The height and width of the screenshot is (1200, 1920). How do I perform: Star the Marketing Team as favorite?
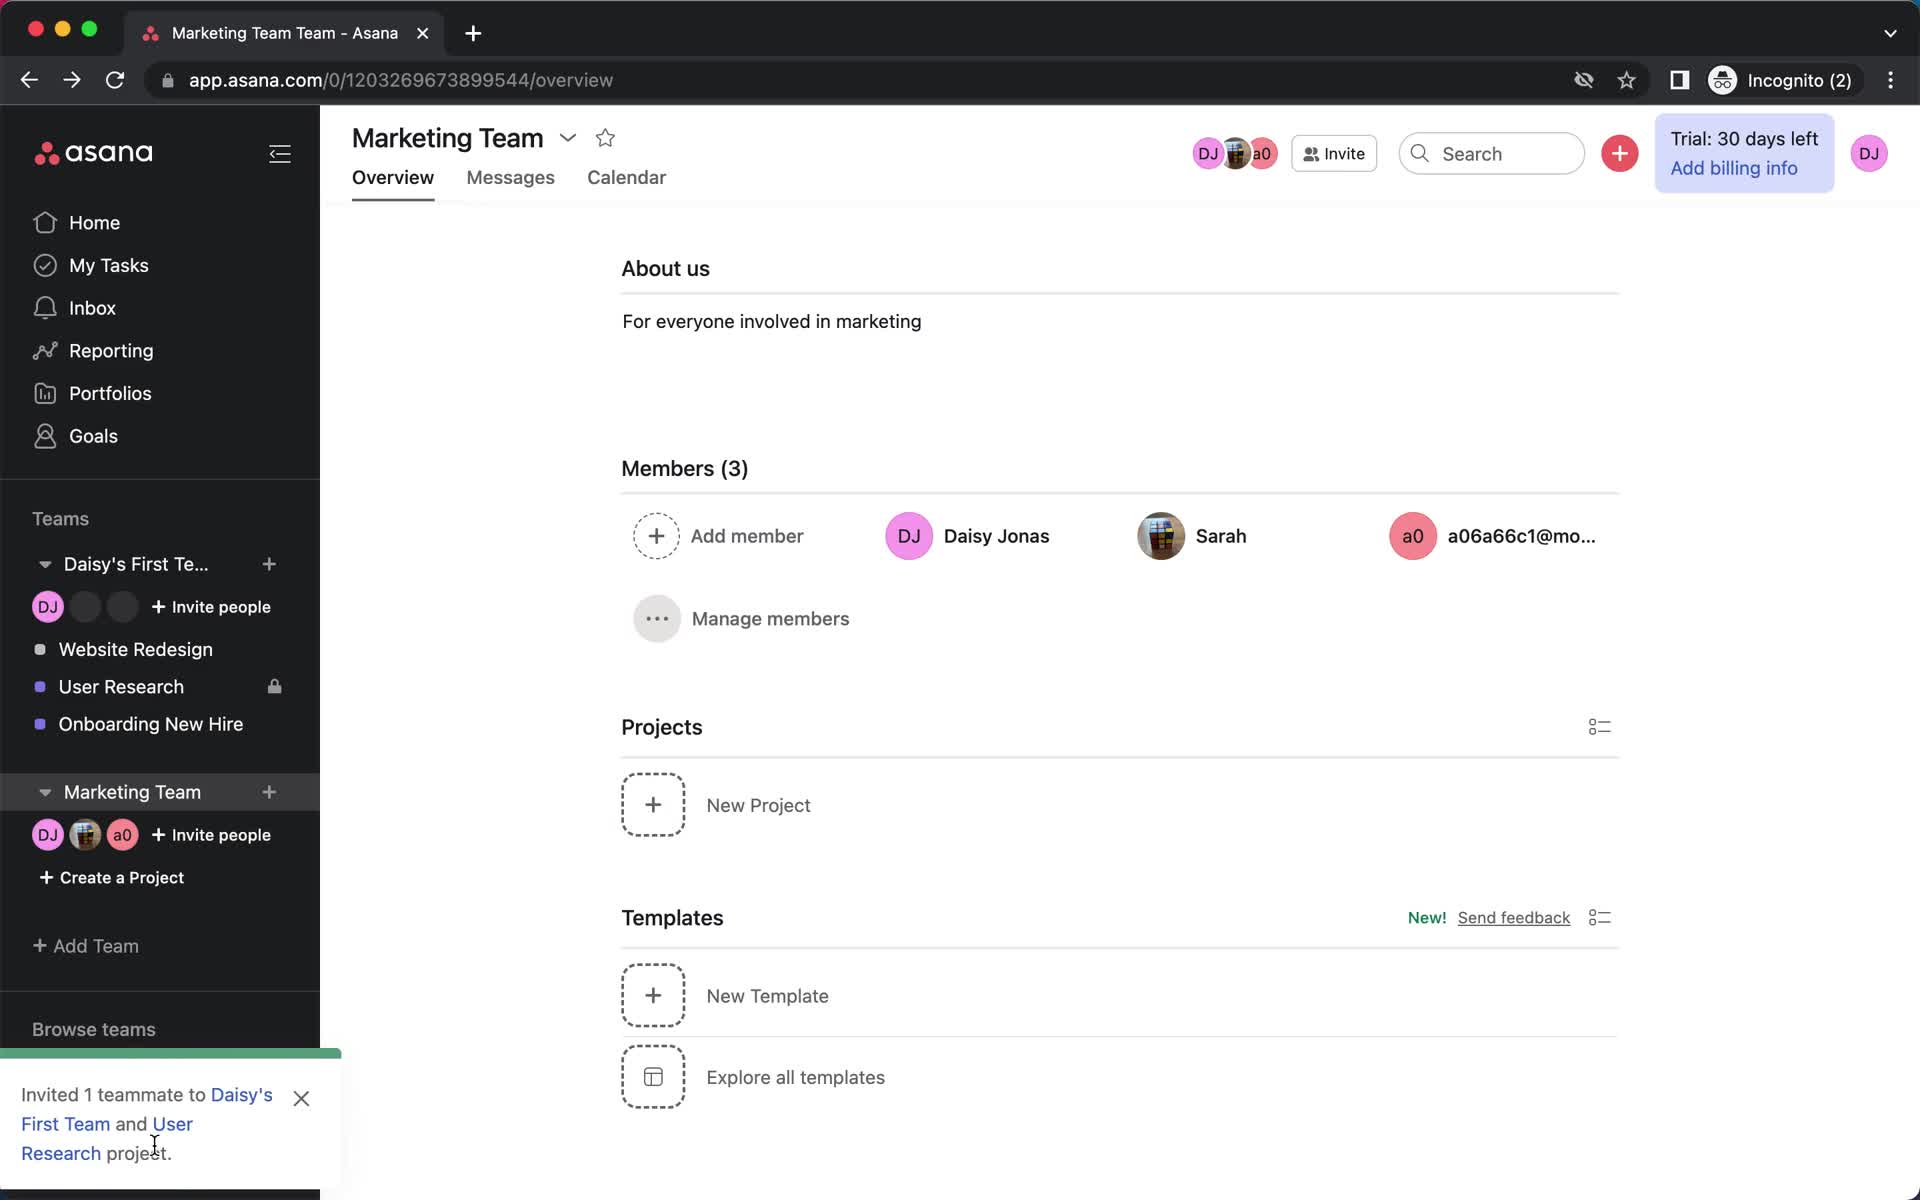click(x=605, y=138)
